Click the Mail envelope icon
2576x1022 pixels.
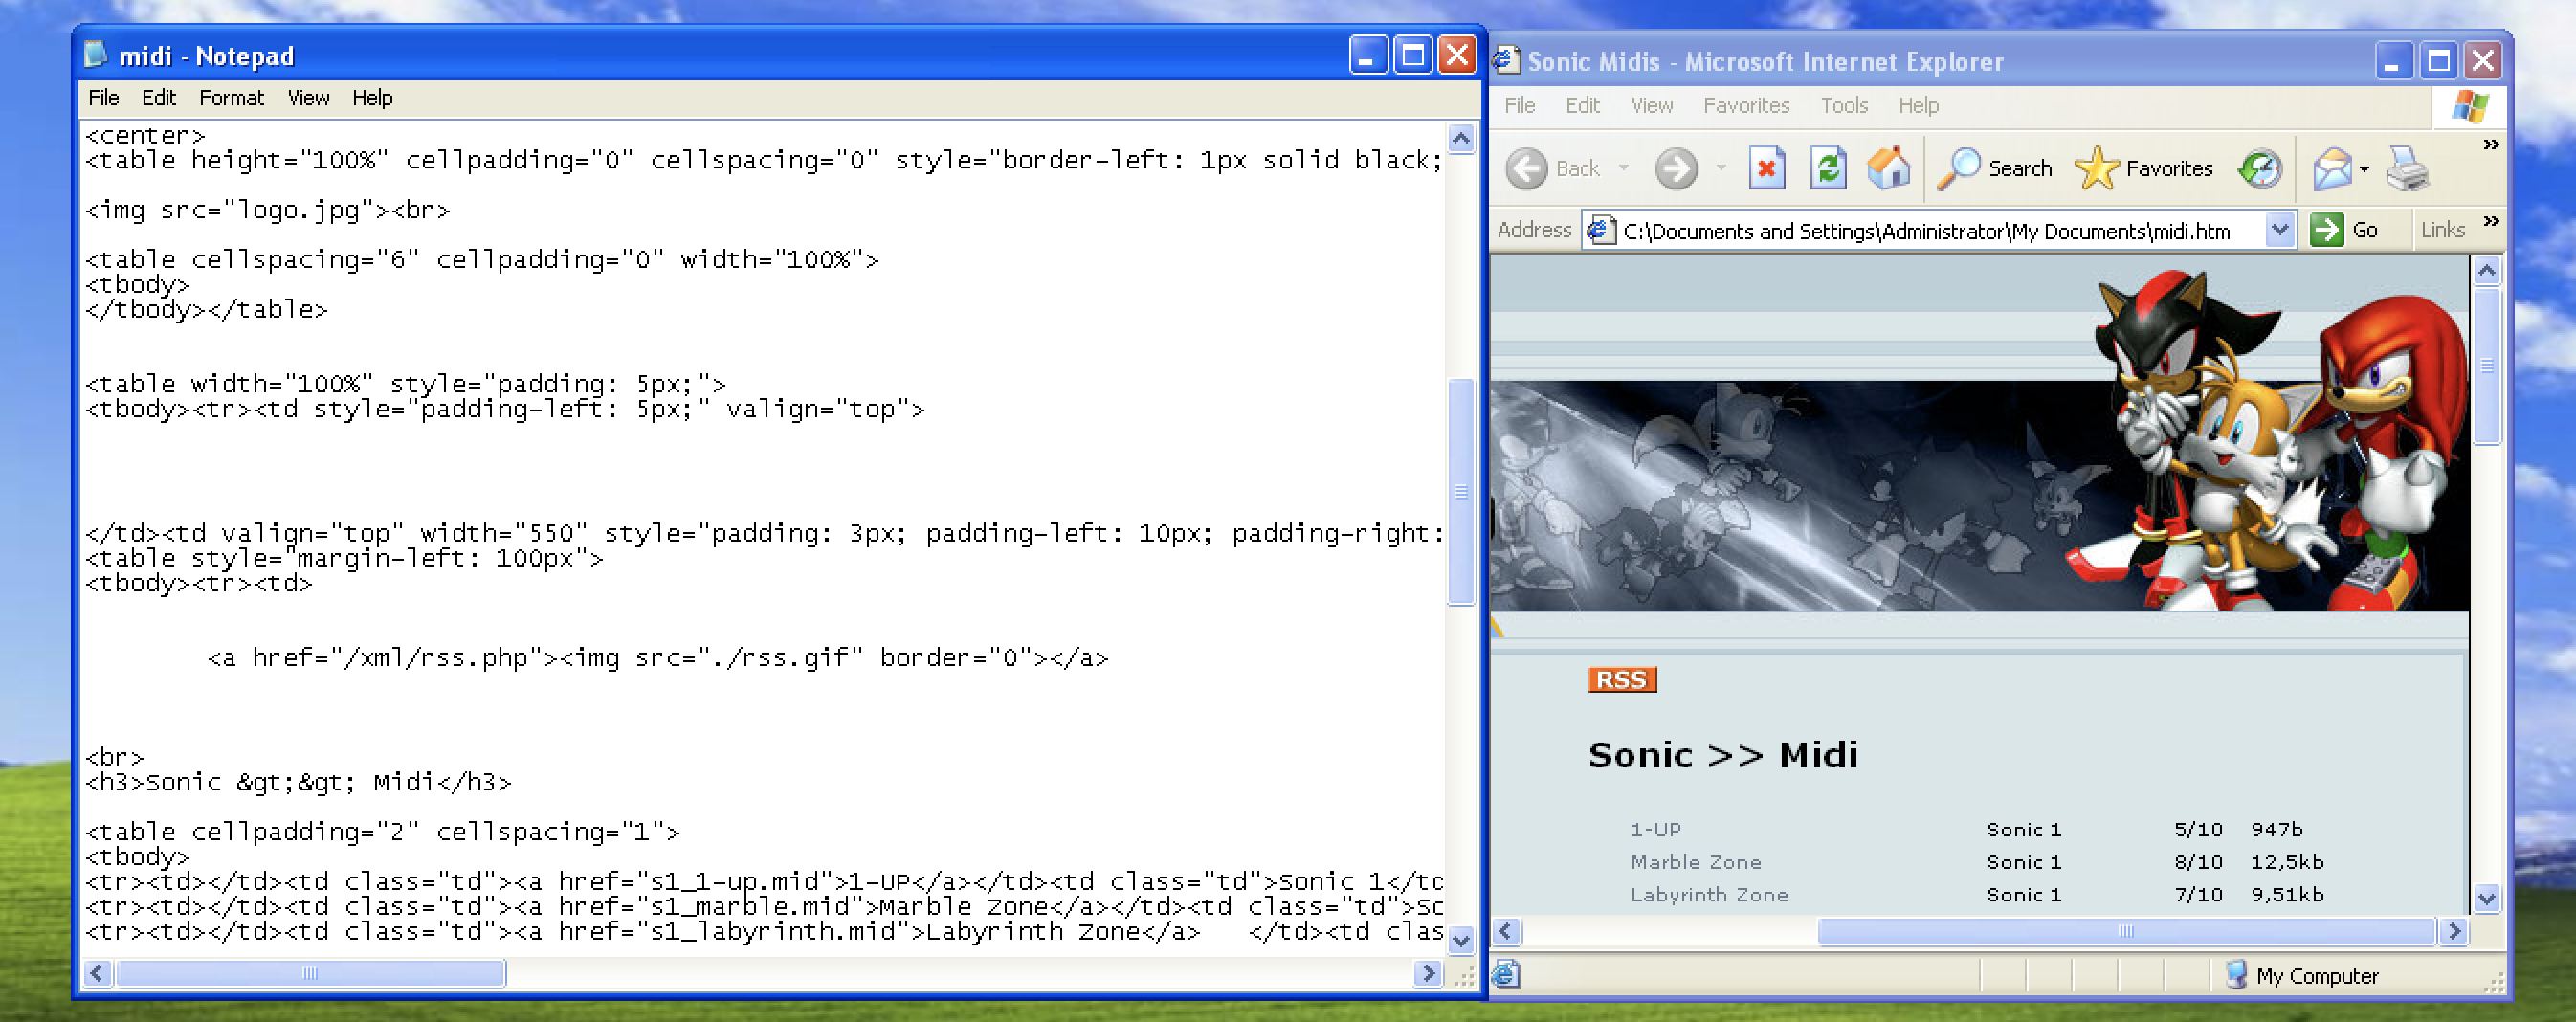point(2332,168)
